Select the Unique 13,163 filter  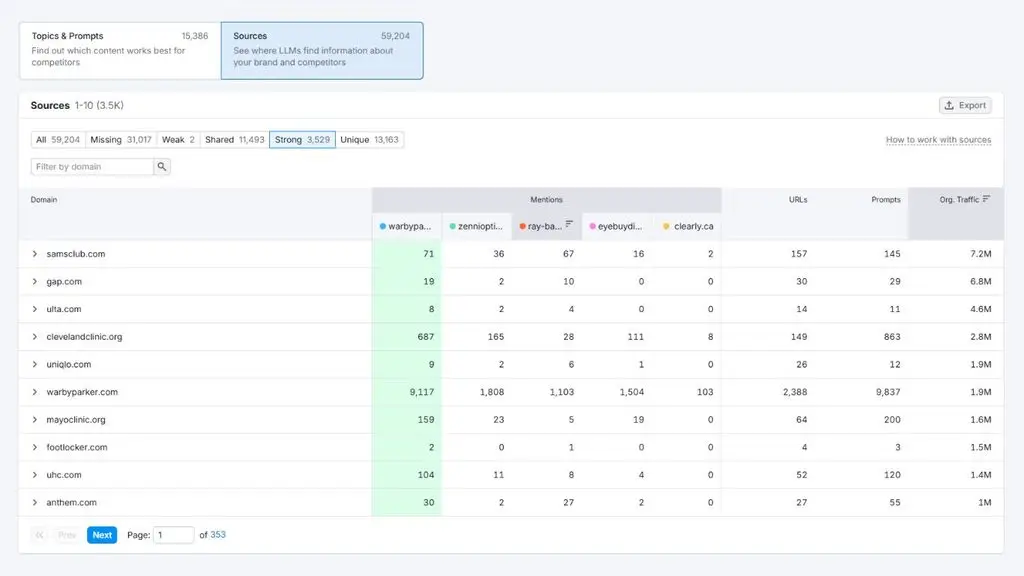click(370, 140)
